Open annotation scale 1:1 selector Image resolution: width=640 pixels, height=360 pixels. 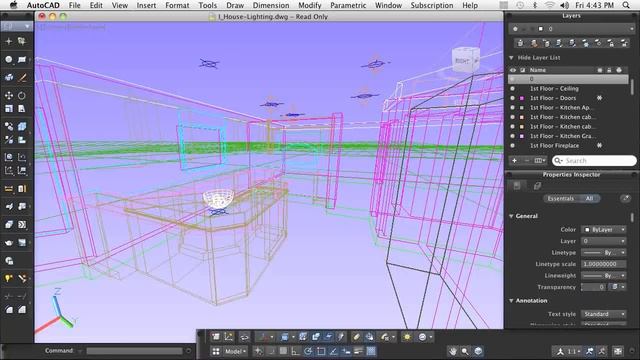coord(574,351)
